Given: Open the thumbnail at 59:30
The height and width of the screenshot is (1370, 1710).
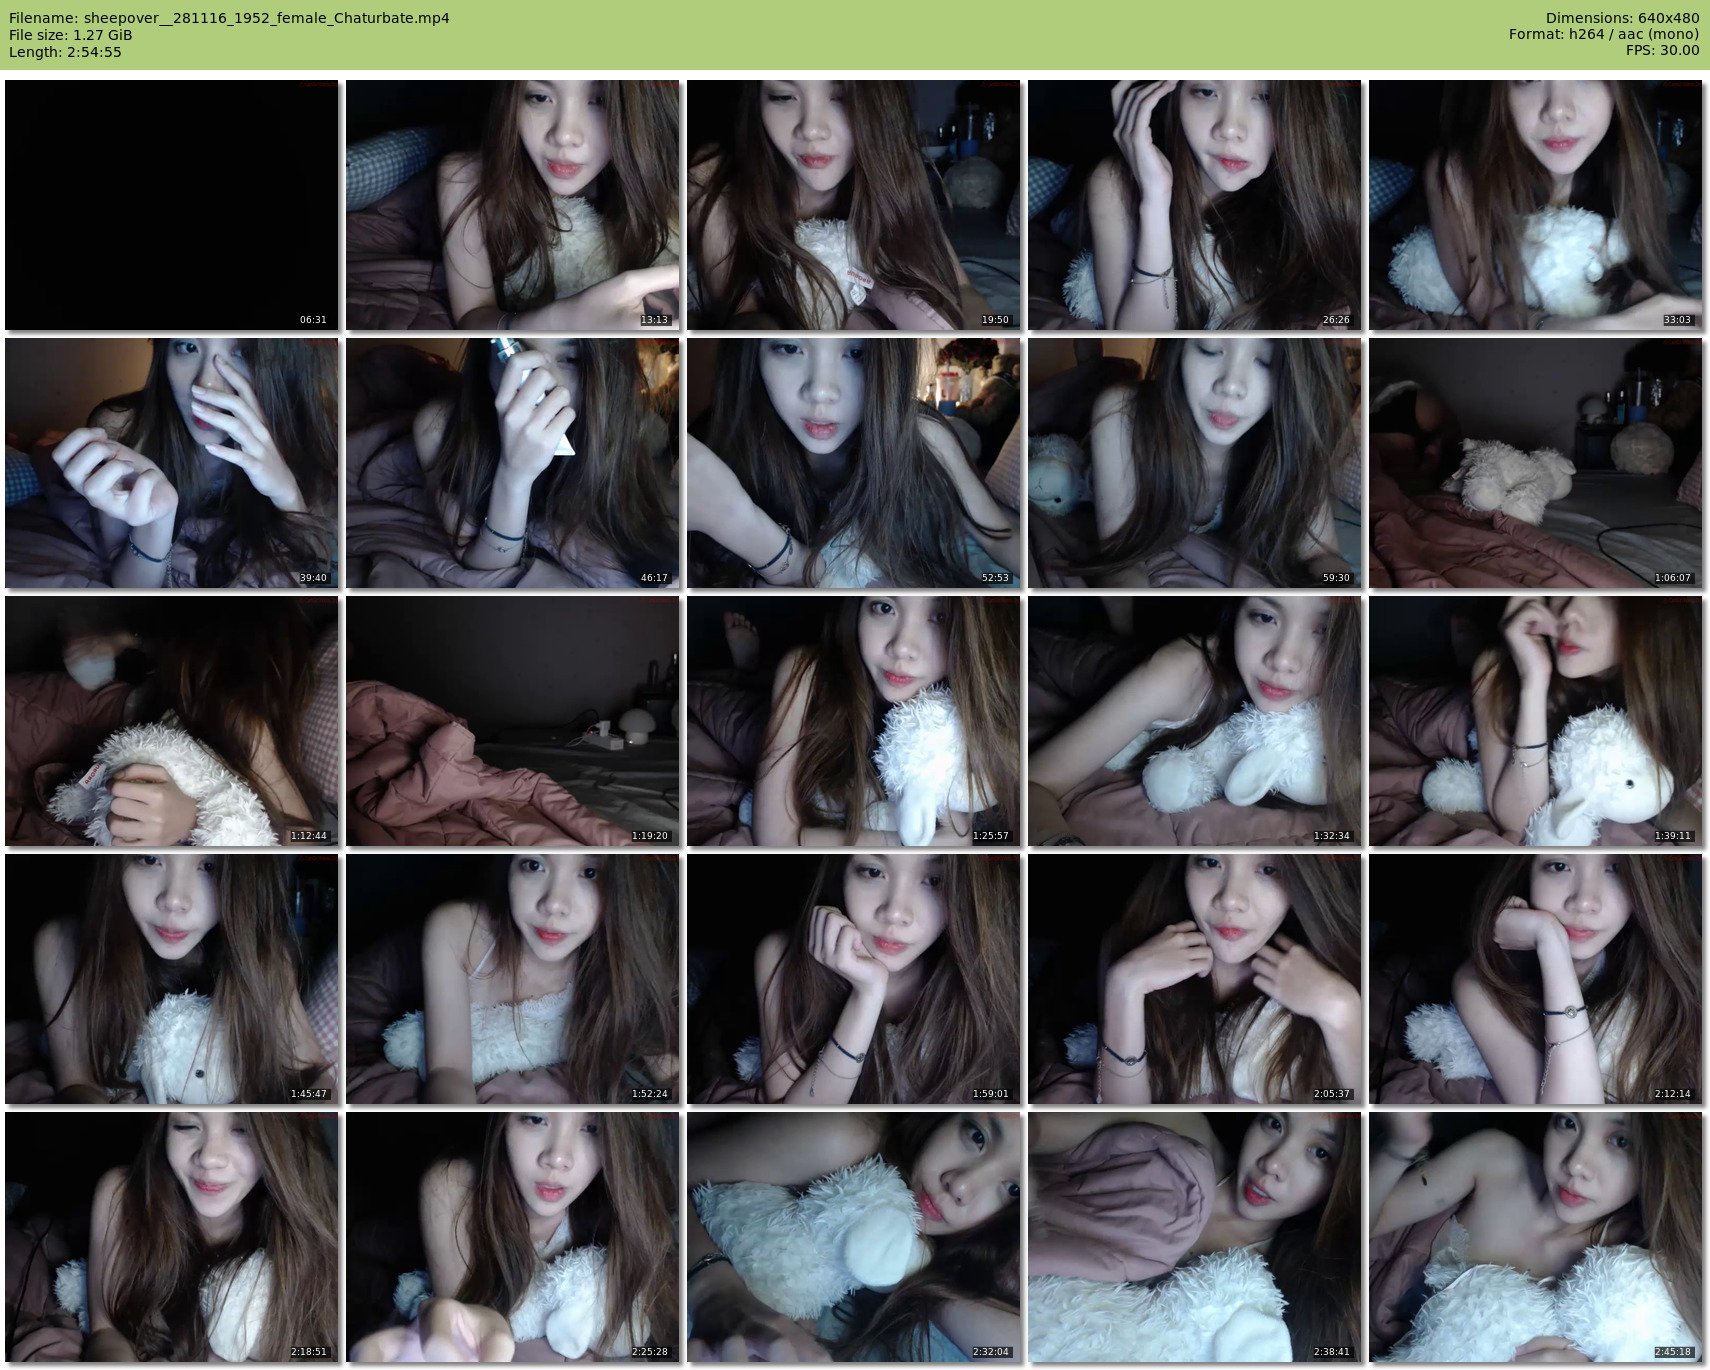Looking at the screenshot, I should 1194,463.
